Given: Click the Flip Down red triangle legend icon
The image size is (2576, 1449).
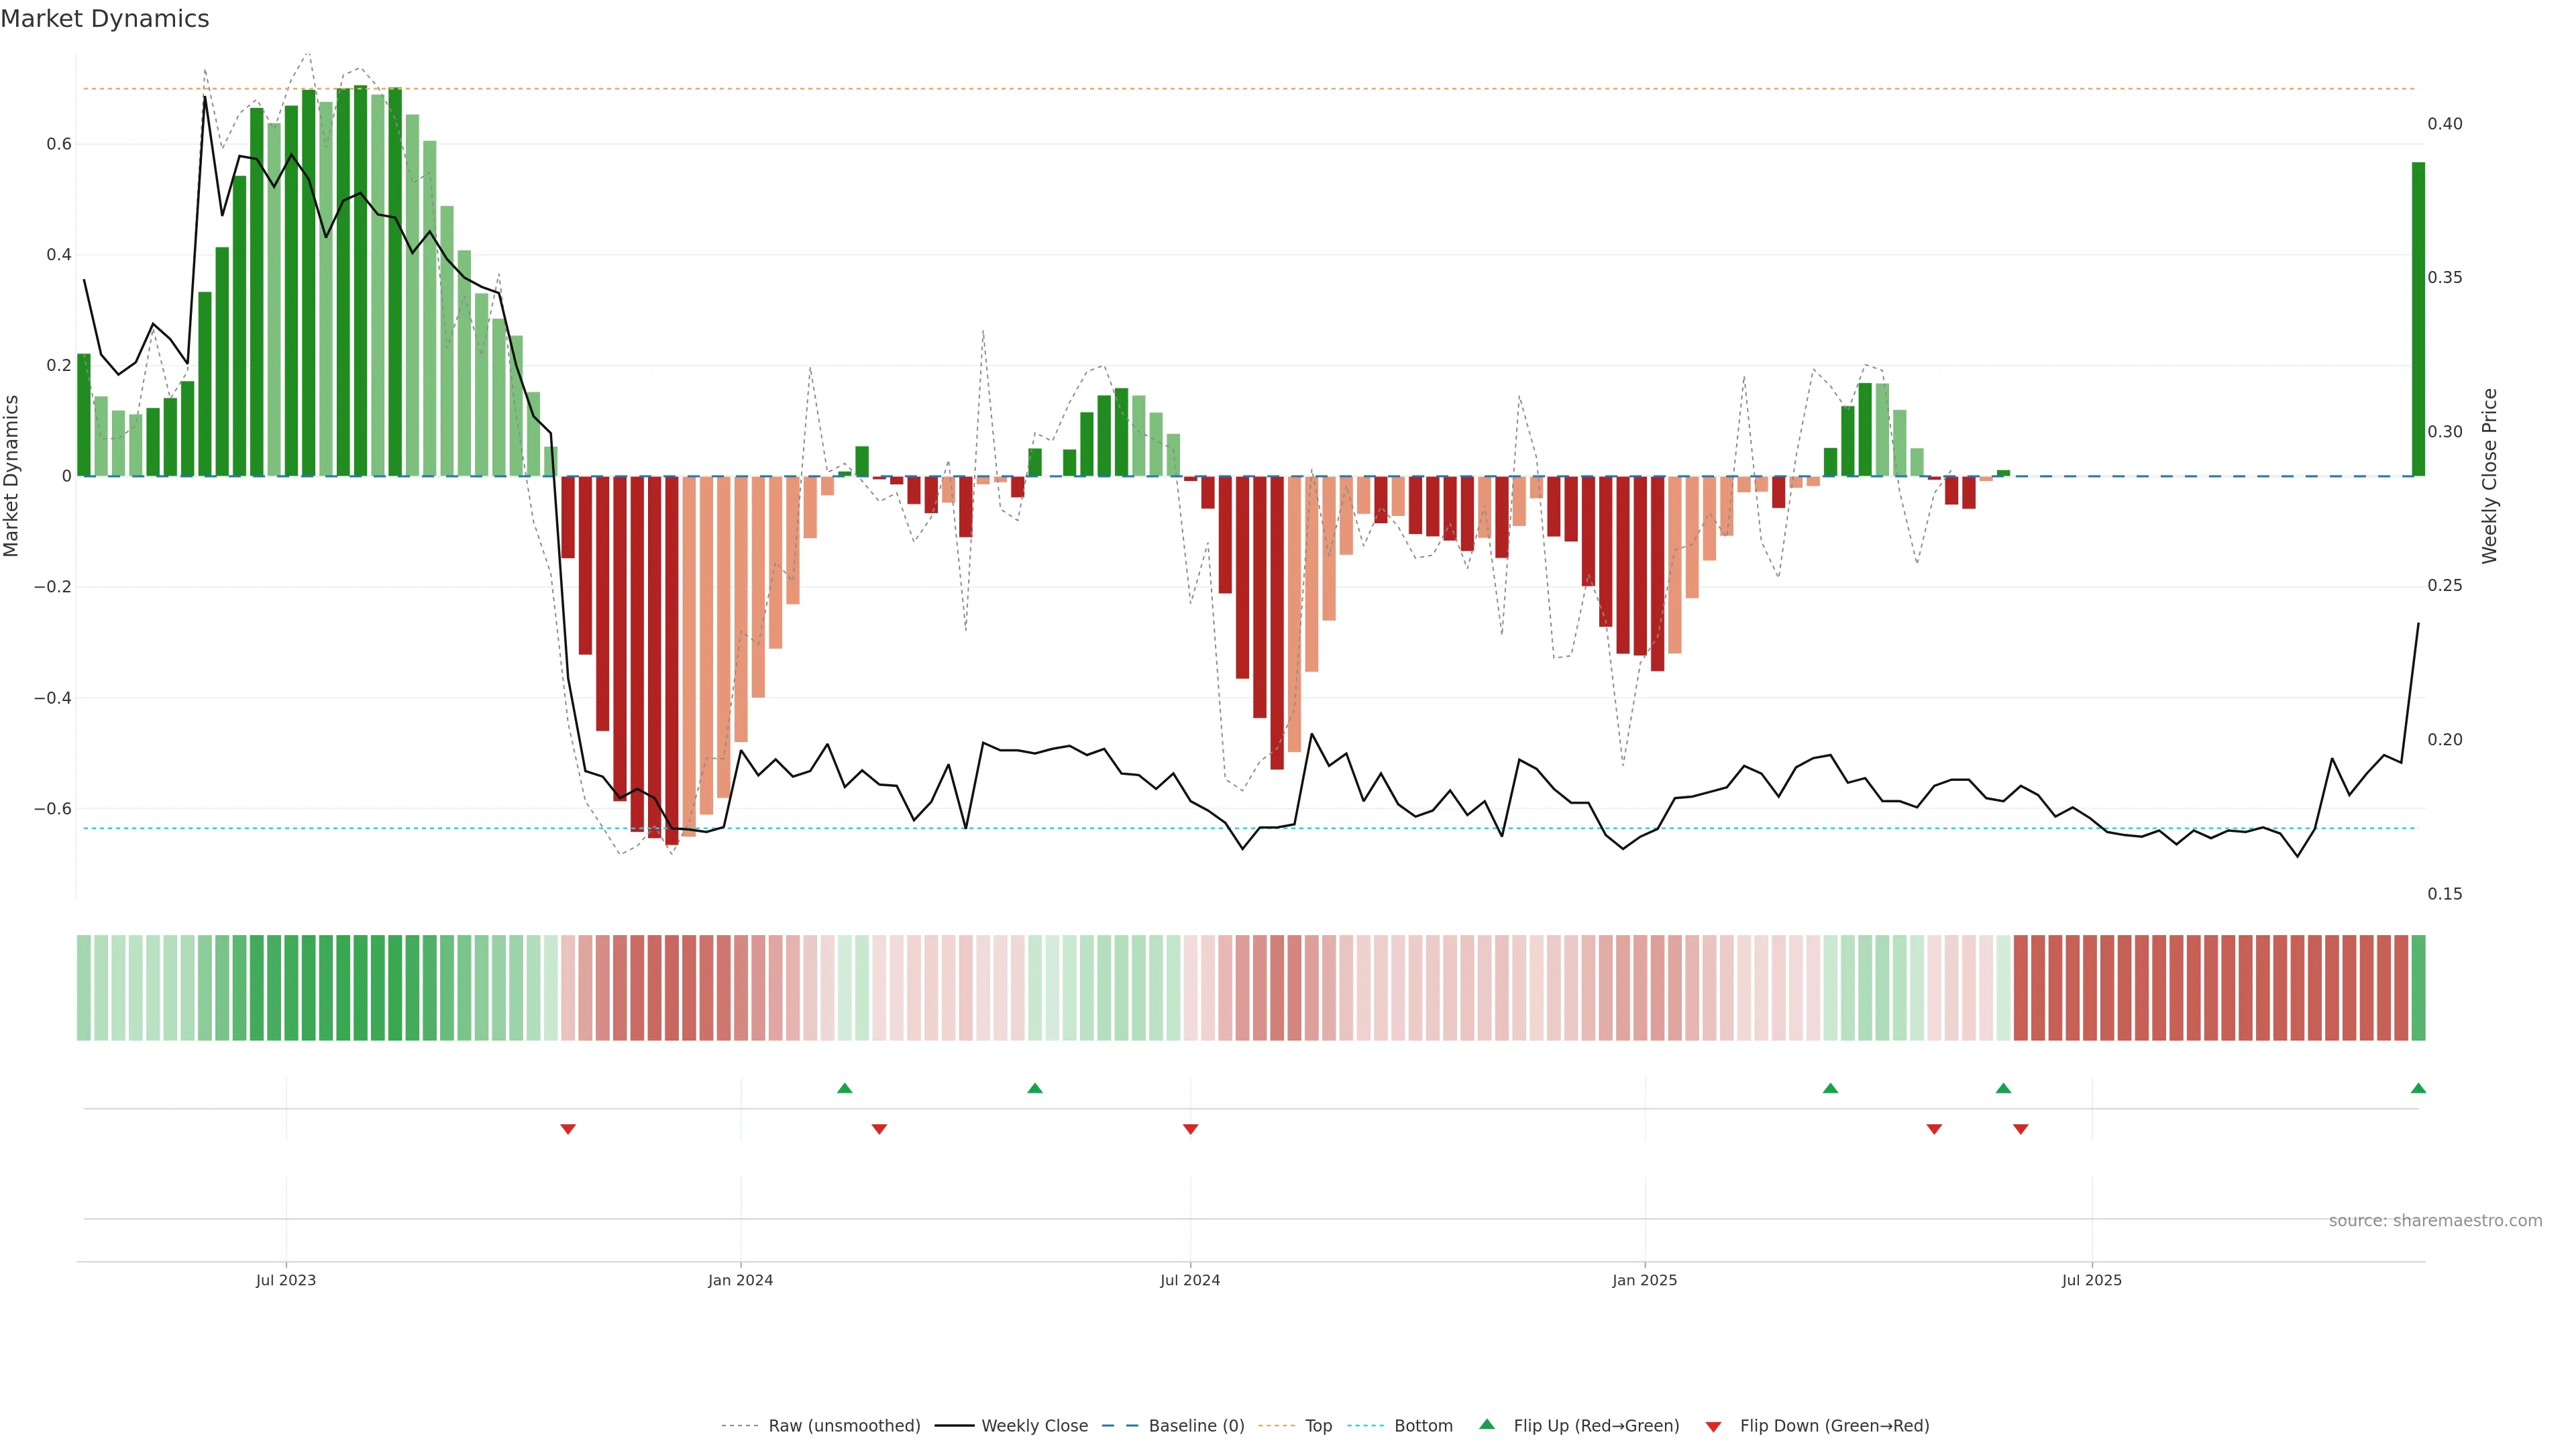Looking at the screenshot, I should pyautogui.click(x=1713, y=1426).
